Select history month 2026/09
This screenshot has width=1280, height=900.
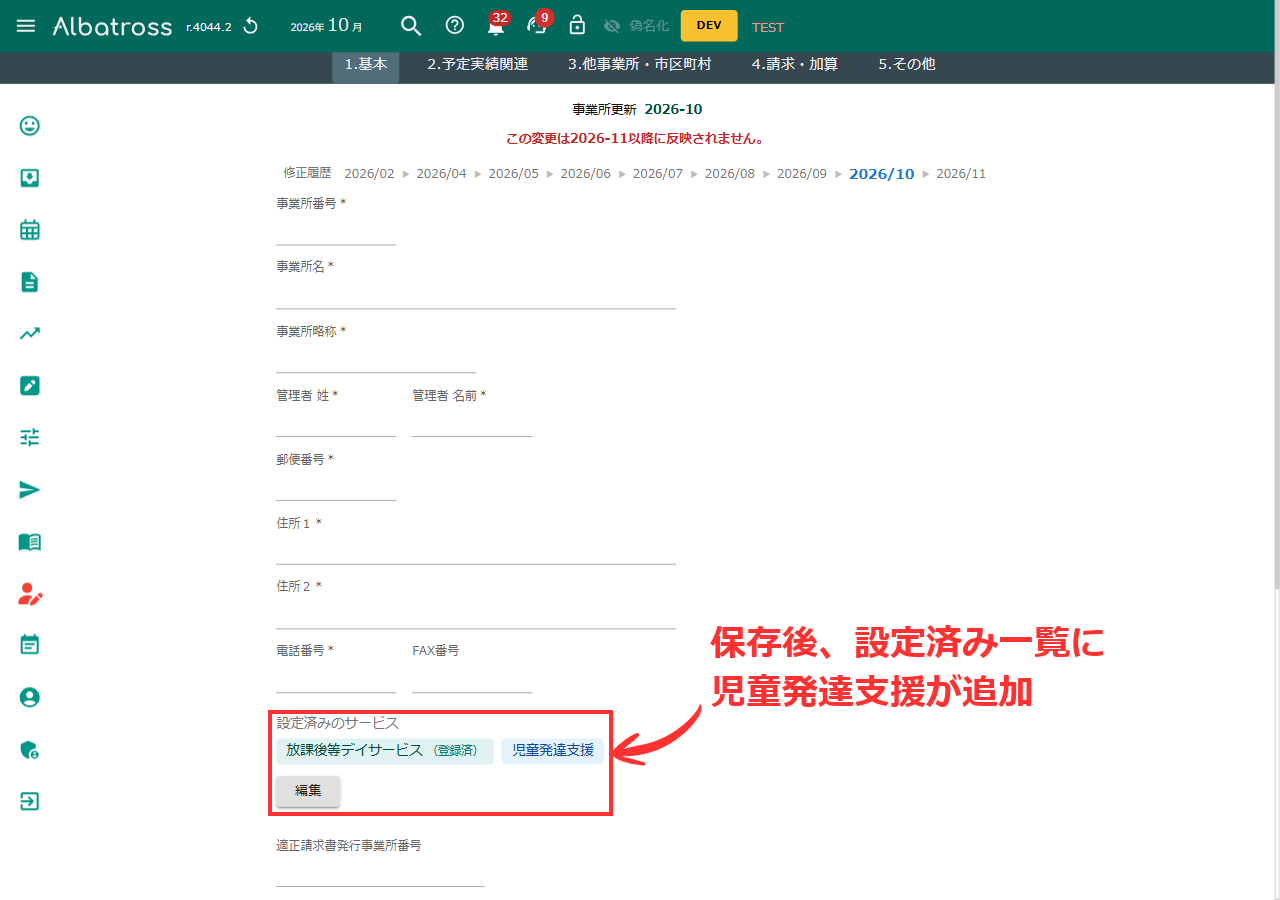point(802,174)
